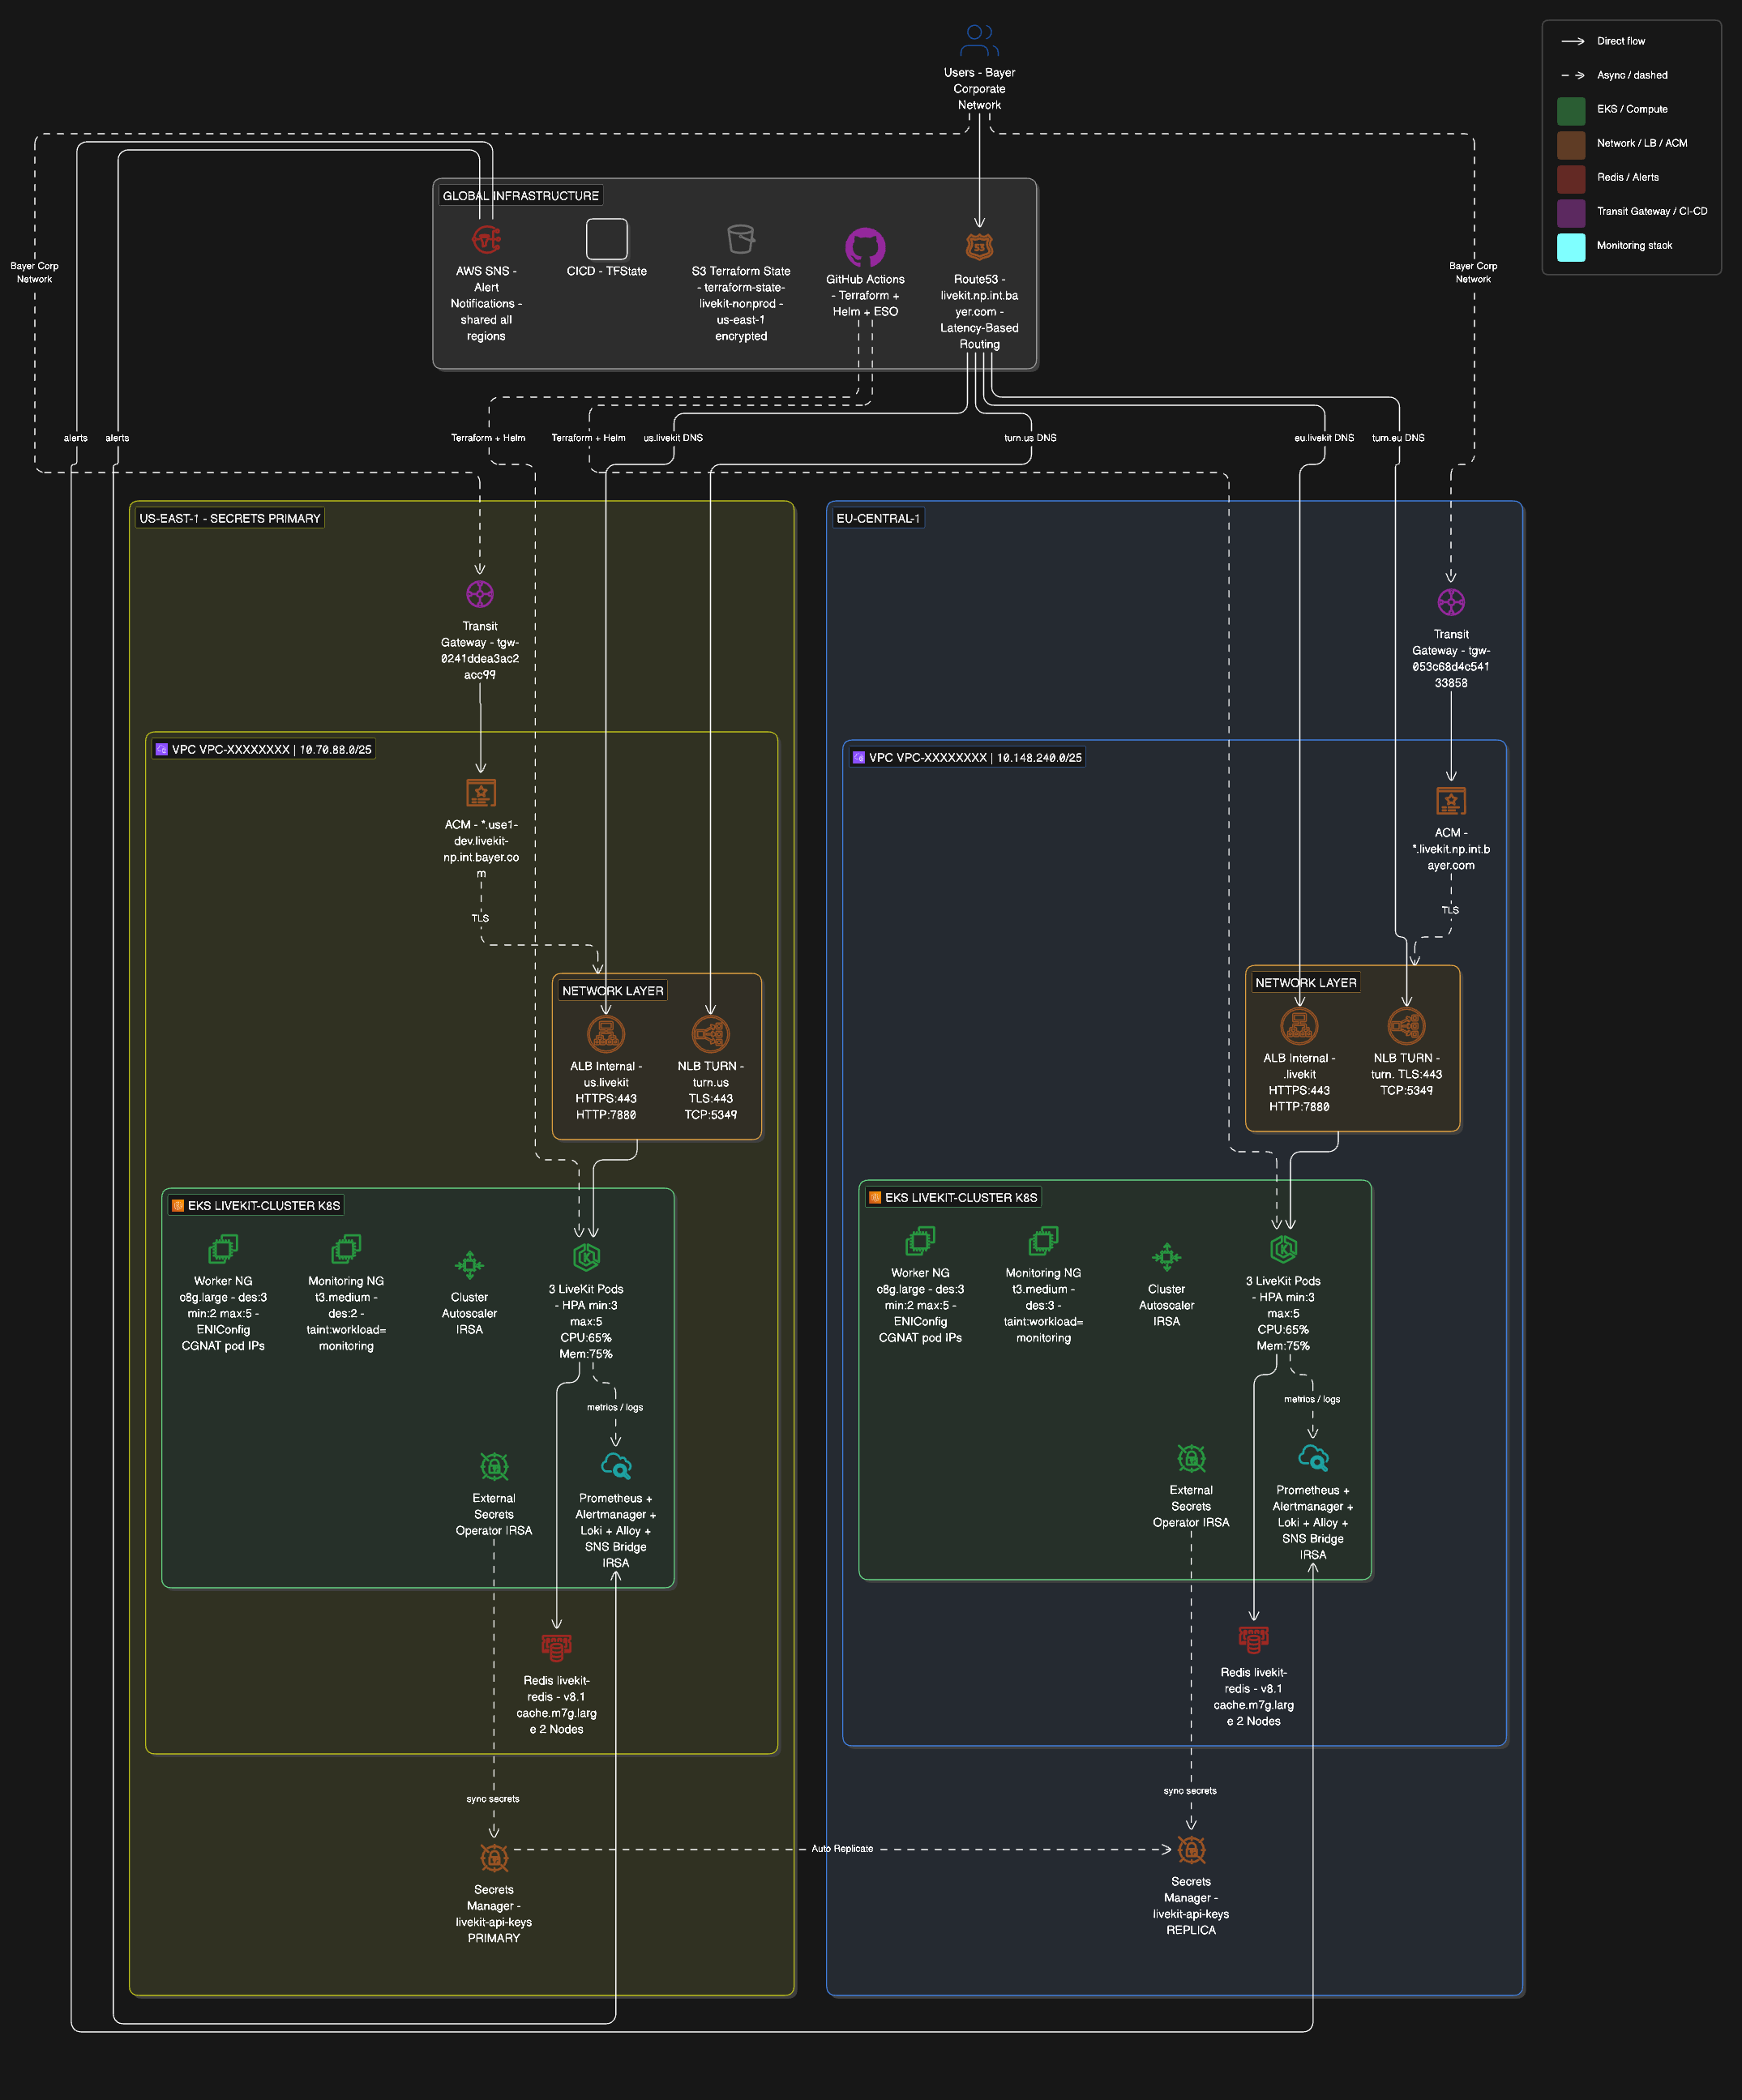
Task: Click the EKS icon in EU cluster label
Action: 874,1198
